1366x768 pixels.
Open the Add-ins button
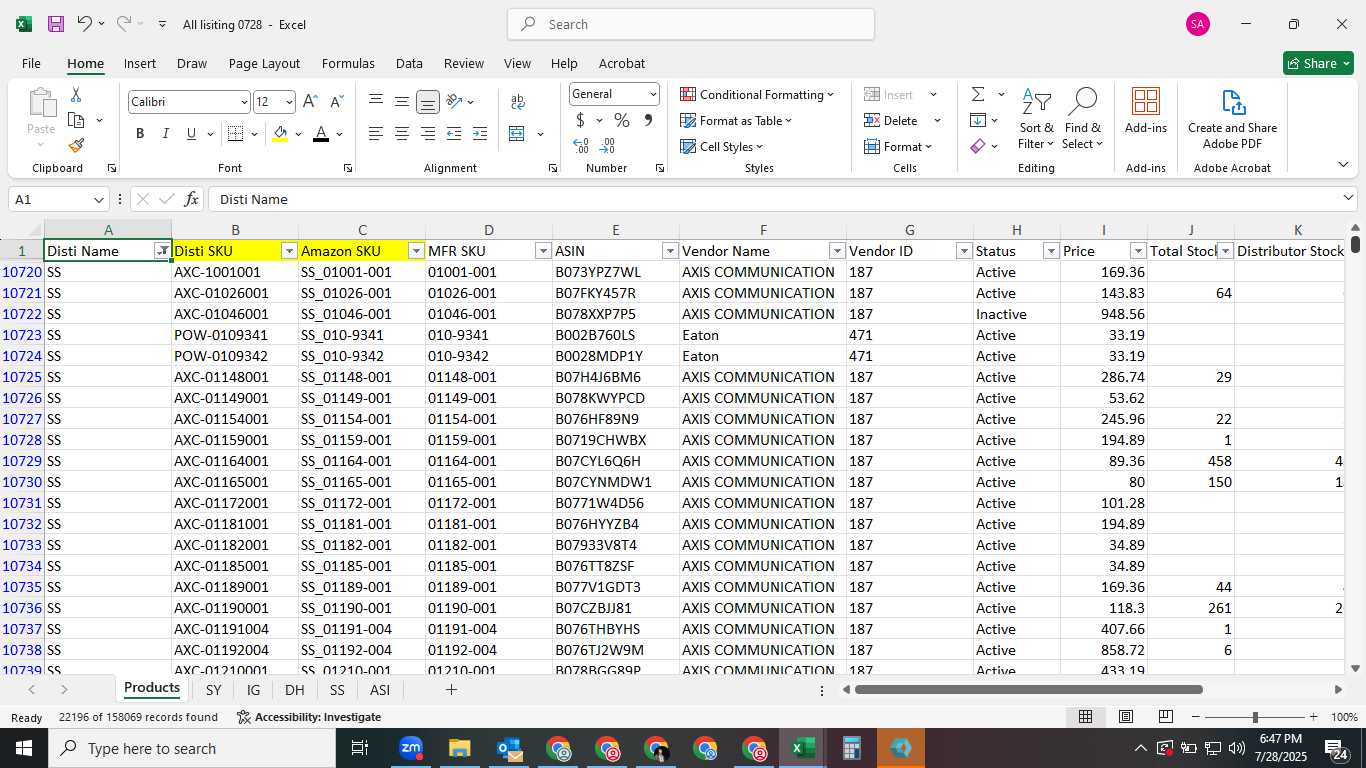click(x=1146, y=110)
